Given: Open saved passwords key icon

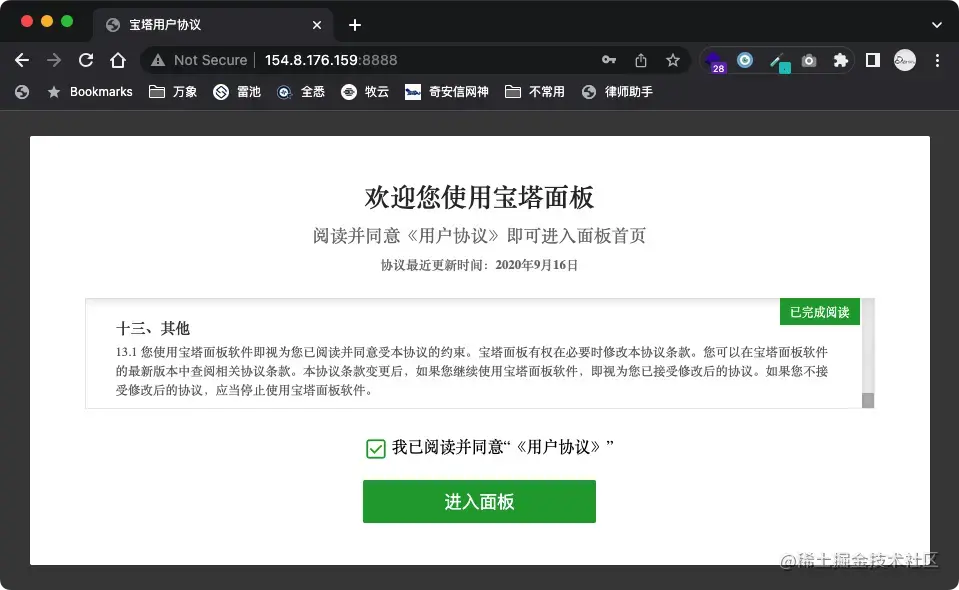Looking at the screenshot, I should [x=609, y=60].
